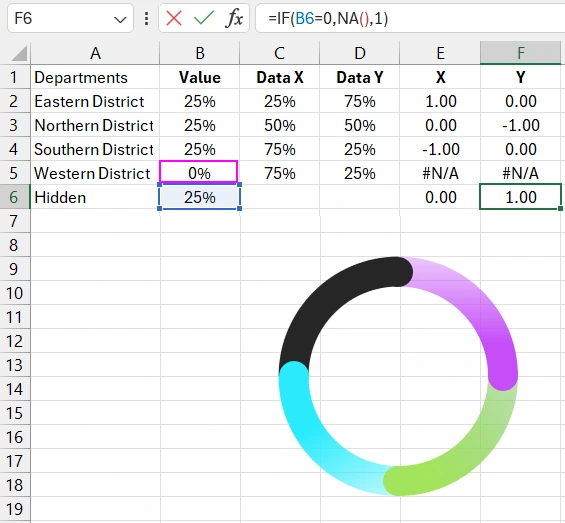Click the active cell F6 showing 1.00
Viewport: 565px width, 523px height.
(x=520, y=196)
